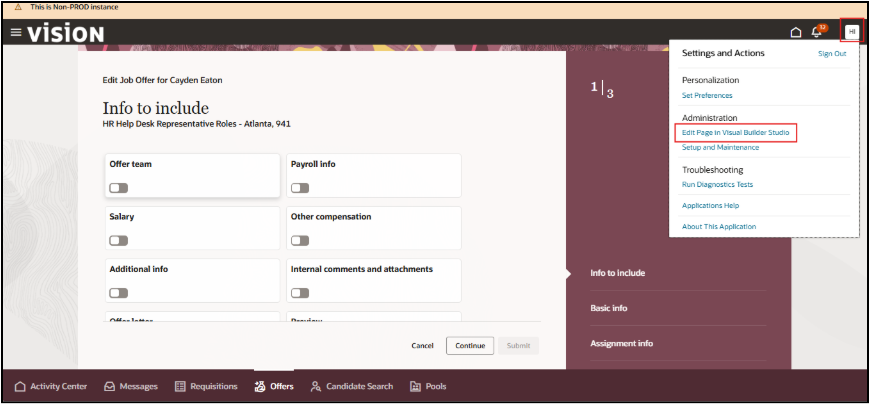
Task: Open the Pools tab
Action: click(428, 386)
